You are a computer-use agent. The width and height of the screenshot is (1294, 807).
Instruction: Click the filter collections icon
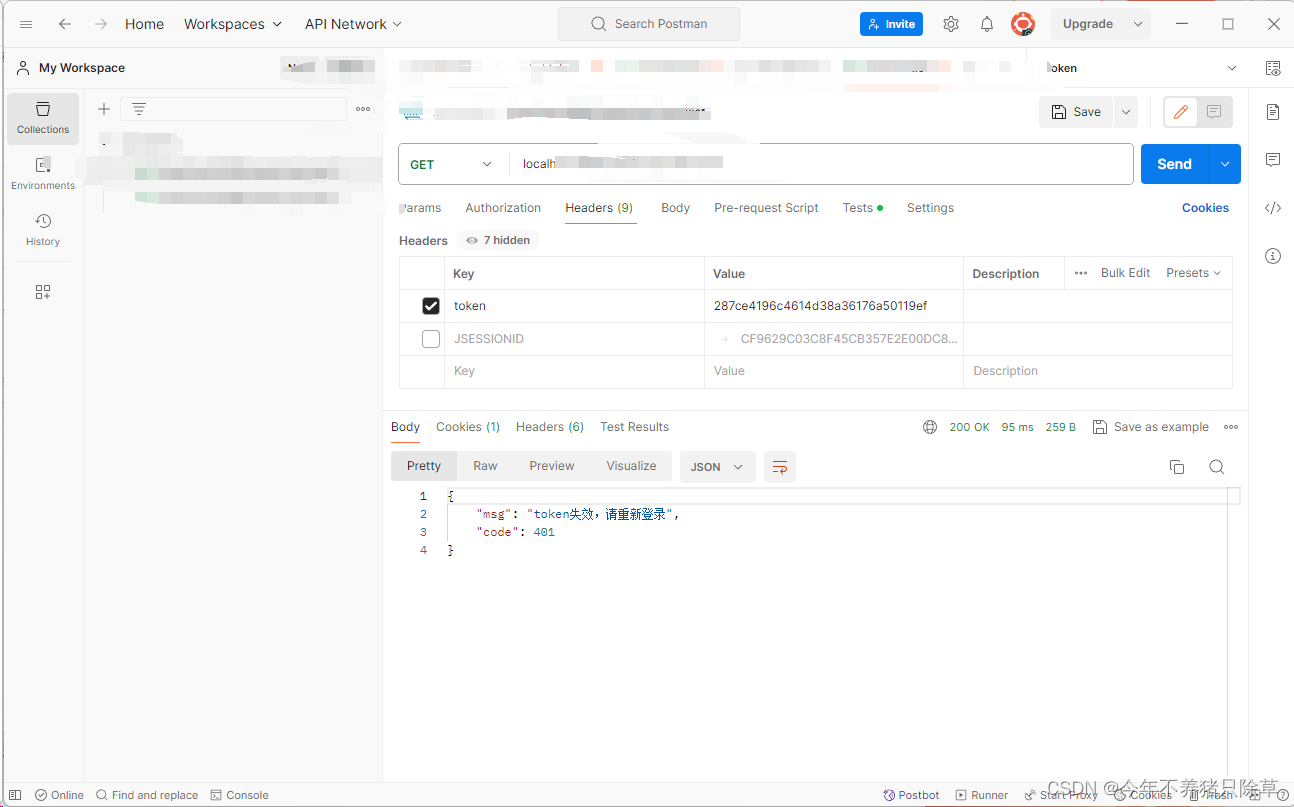pyautogui.click(x=139, y=109)
